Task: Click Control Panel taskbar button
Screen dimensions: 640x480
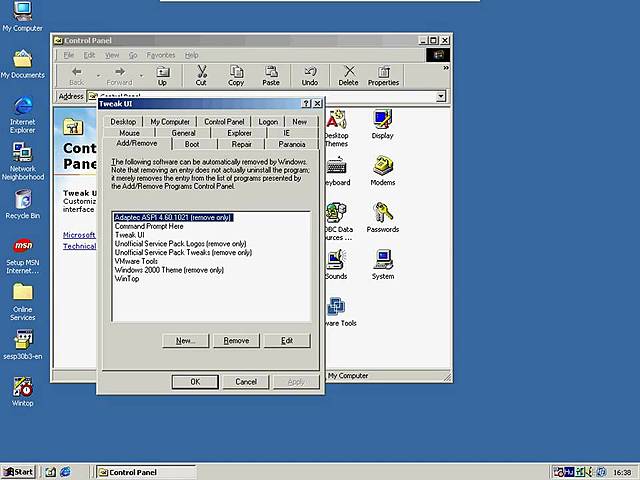Action: coord(146,472)
